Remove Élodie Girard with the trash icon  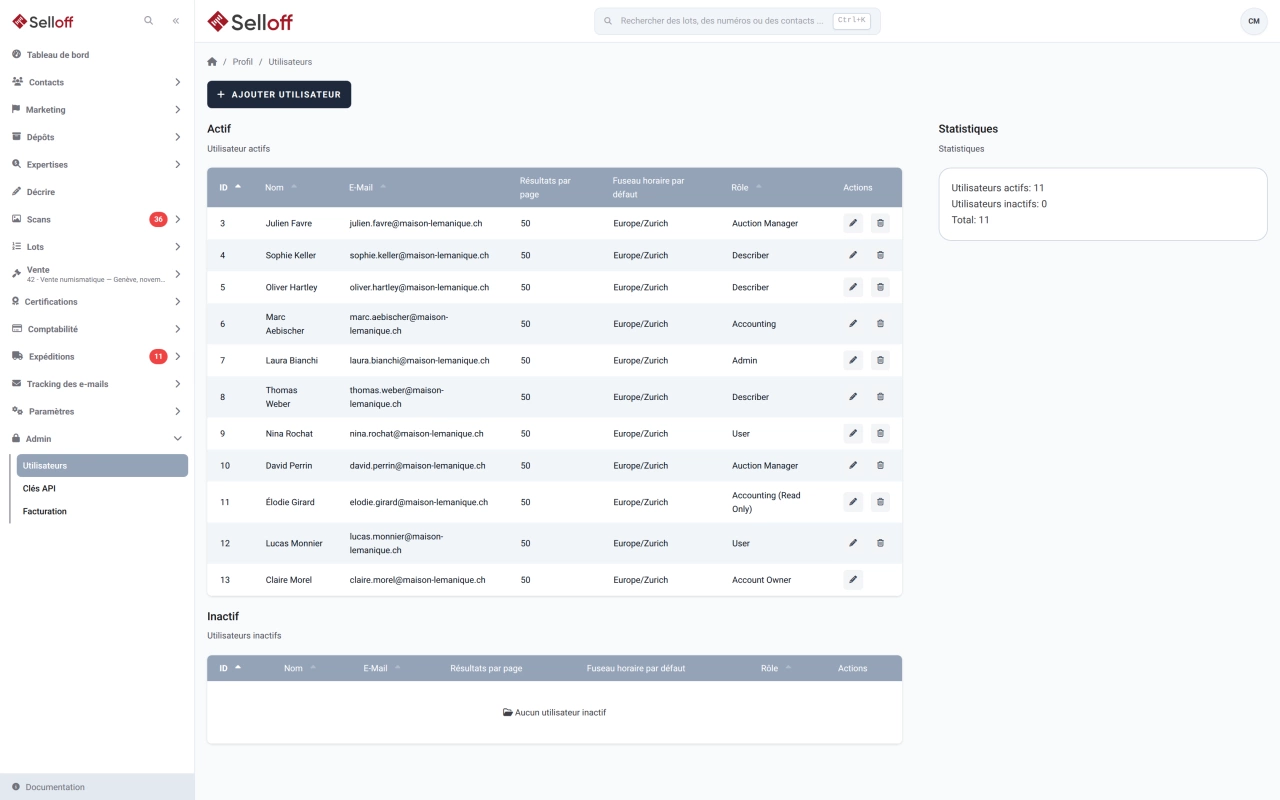(x=880, y=502)
